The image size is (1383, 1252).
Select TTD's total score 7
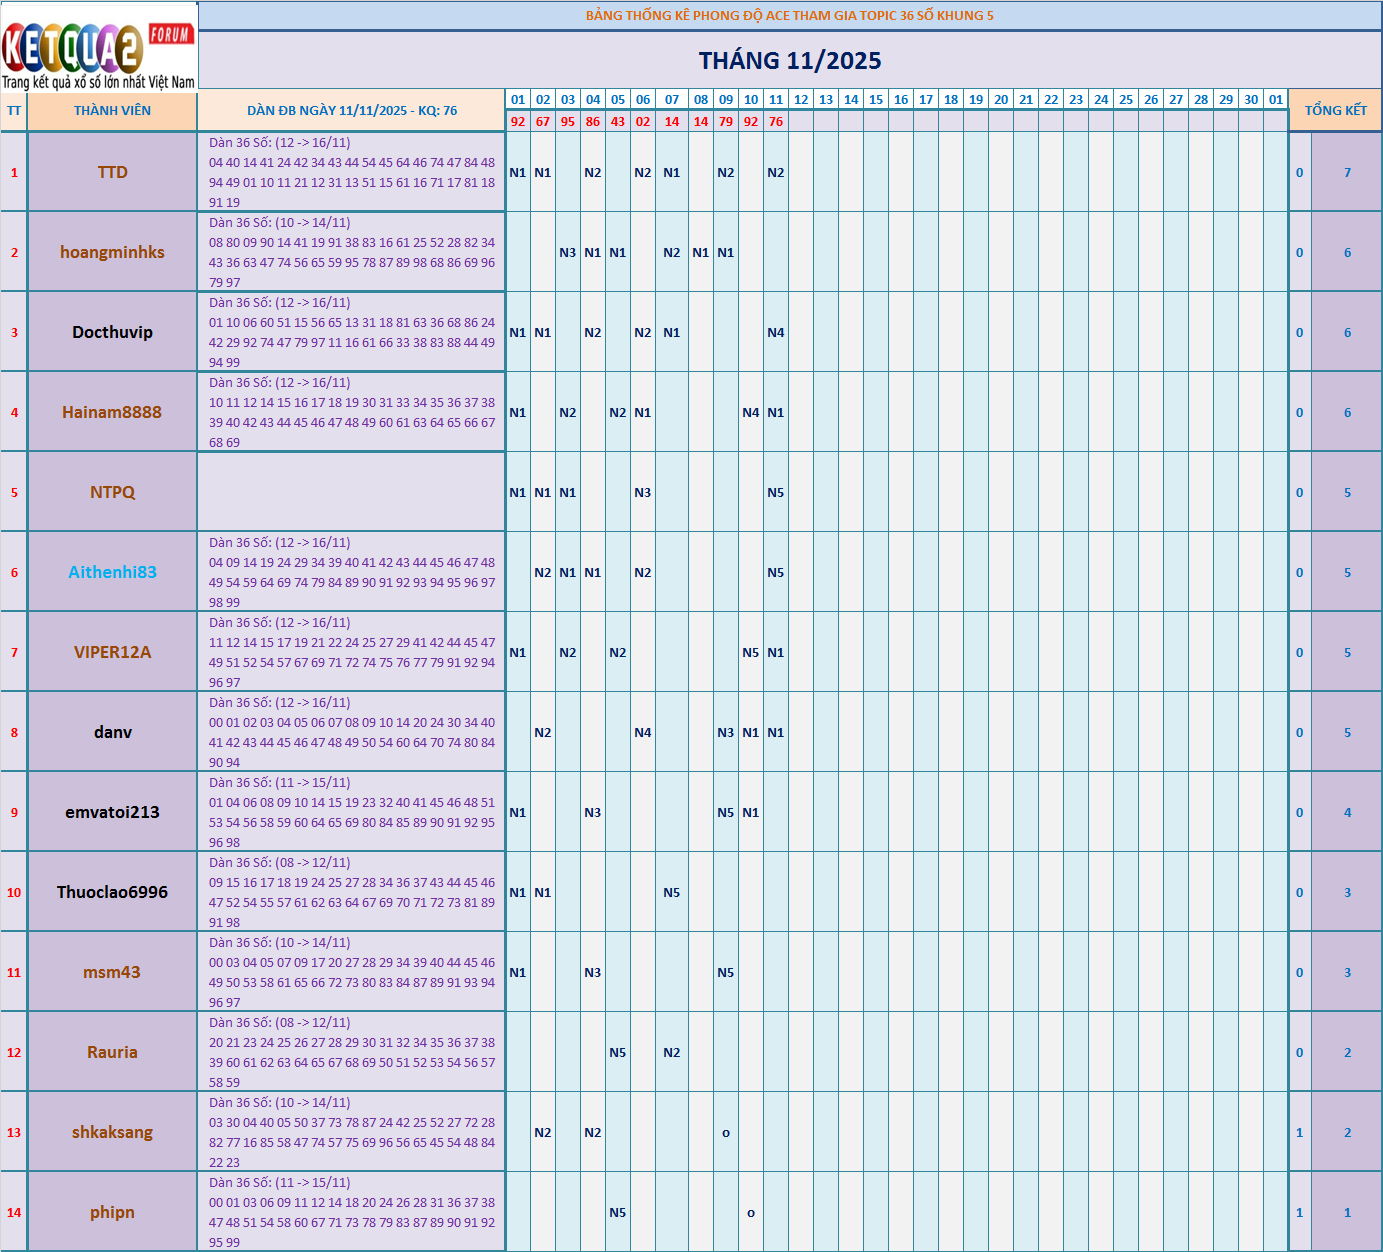(x=1347, y=172)
